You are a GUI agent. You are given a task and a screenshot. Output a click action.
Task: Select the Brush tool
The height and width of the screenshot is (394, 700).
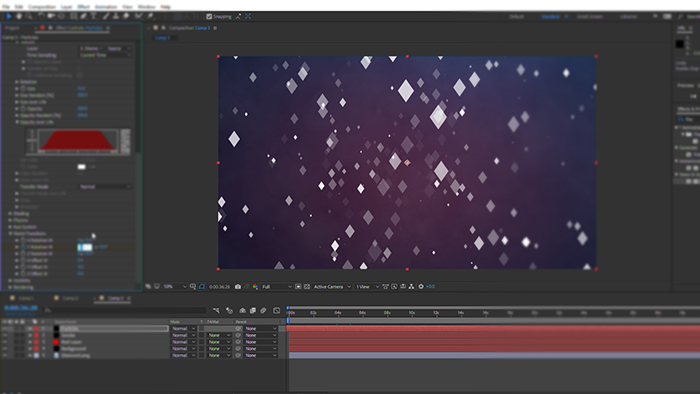tap(106, 16)
